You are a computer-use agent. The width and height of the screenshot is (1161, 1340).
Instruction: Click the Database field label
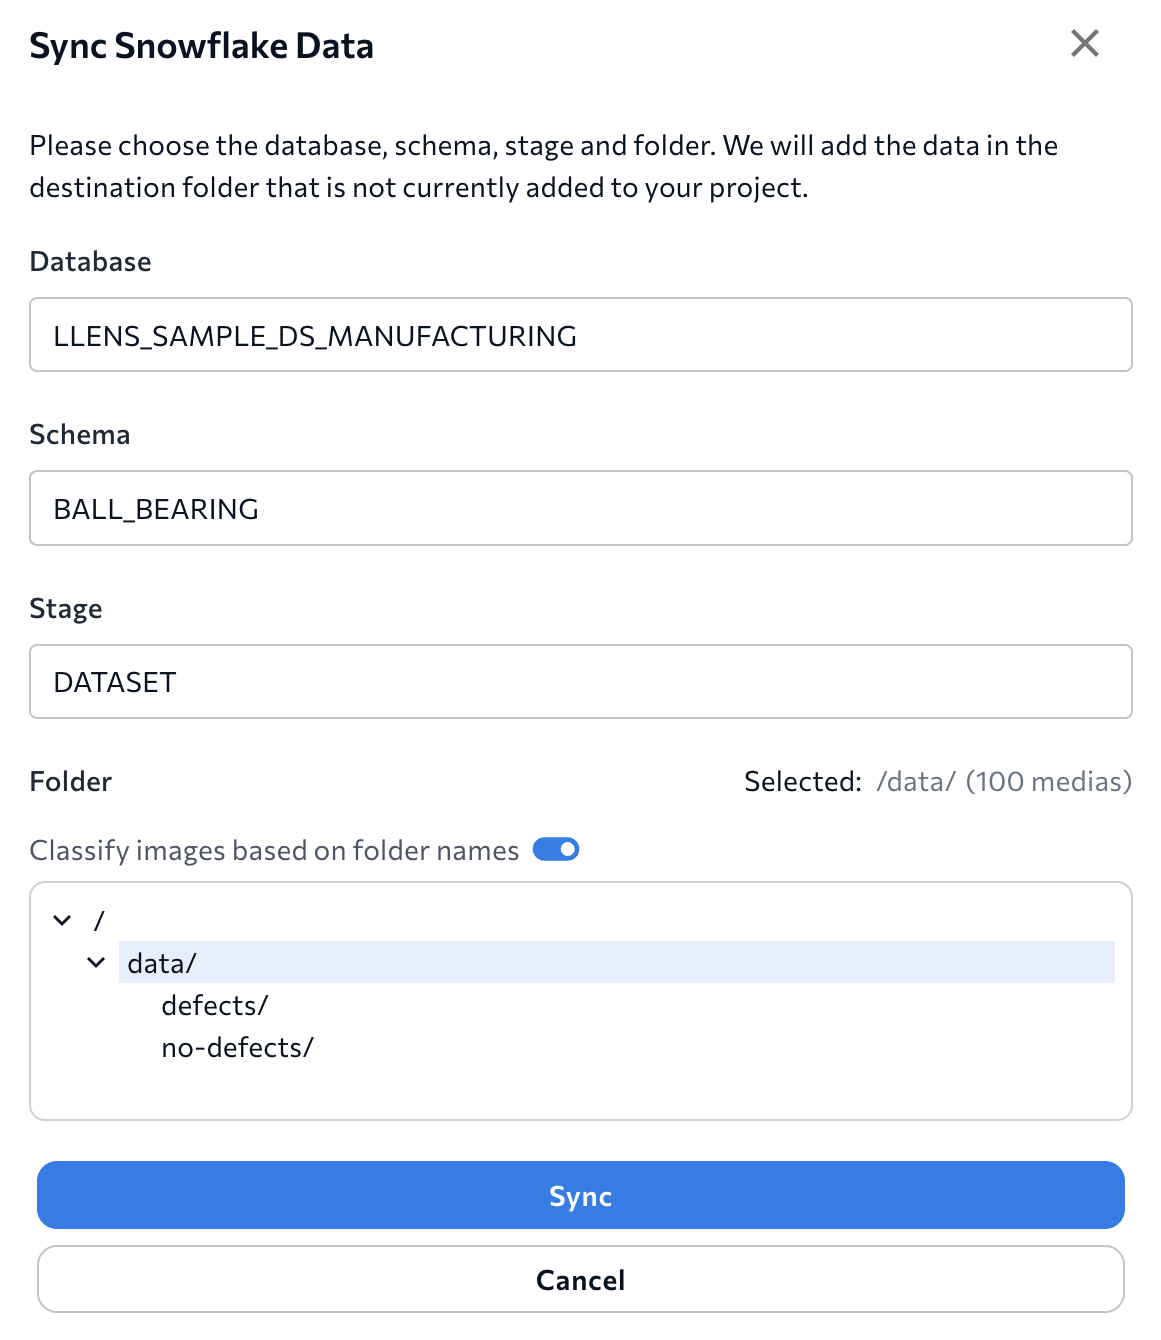point(90,261)
